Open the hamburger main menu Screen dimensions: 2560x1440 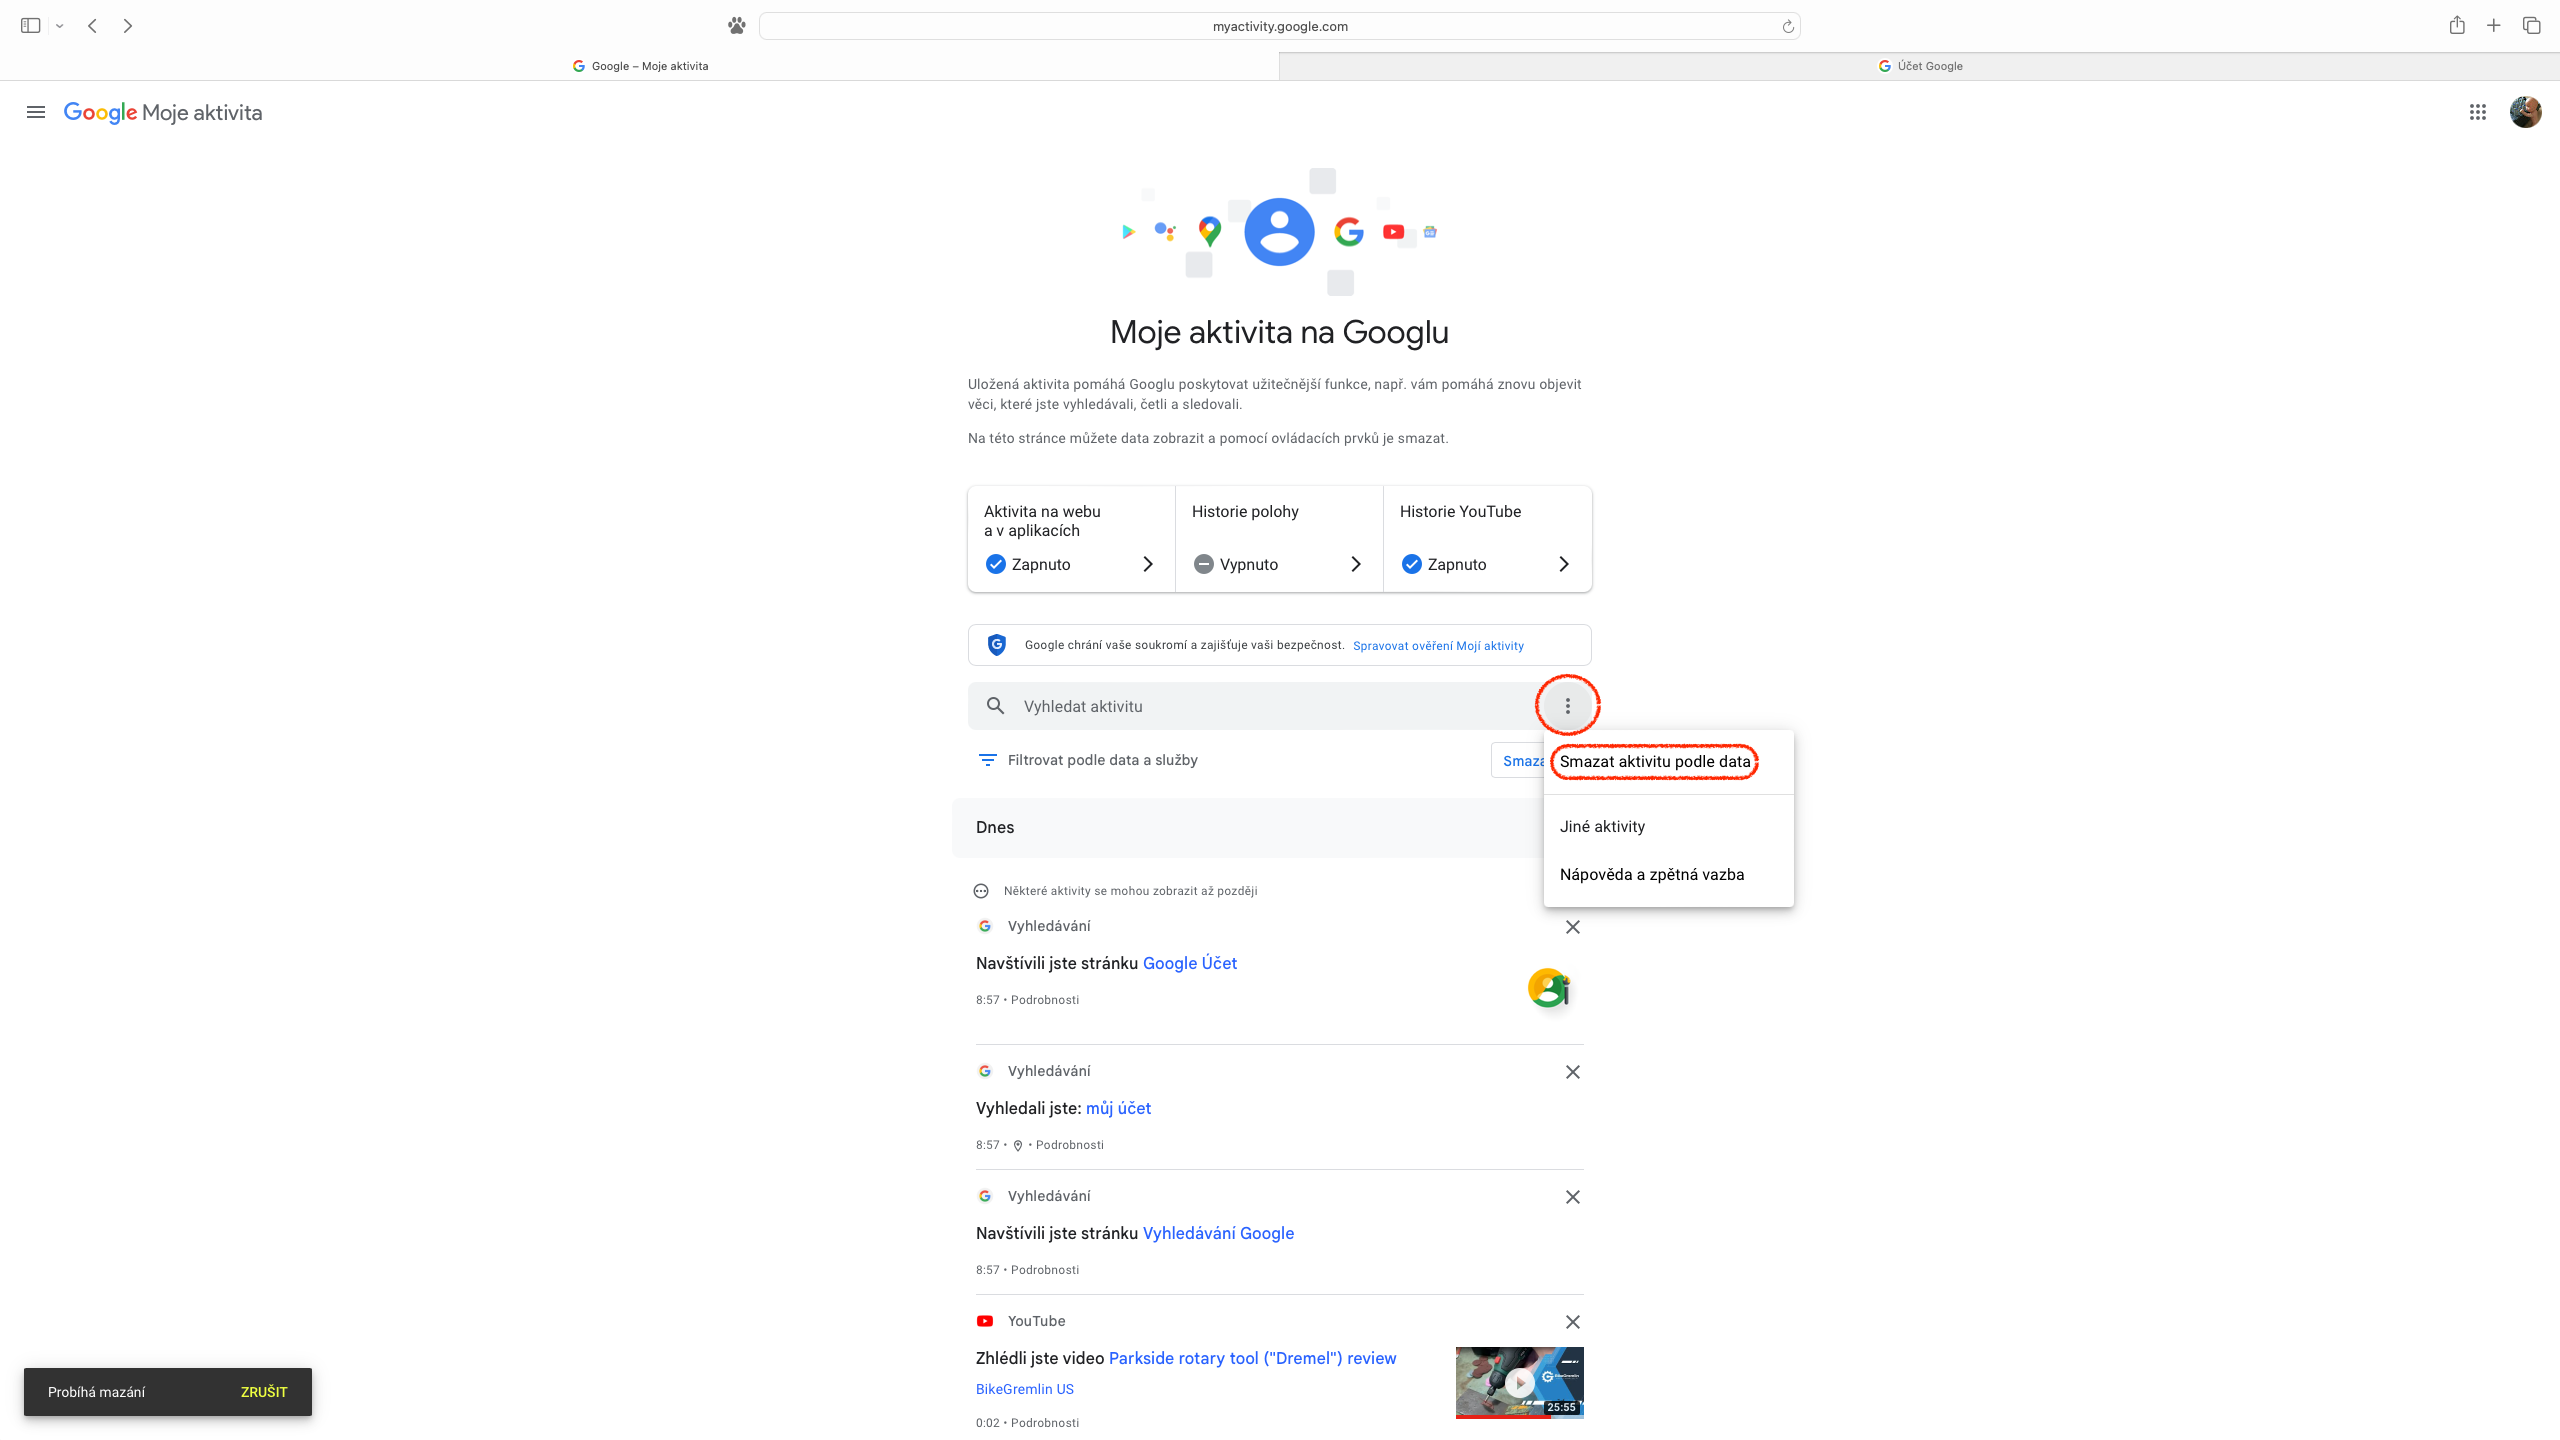[36, 112]
